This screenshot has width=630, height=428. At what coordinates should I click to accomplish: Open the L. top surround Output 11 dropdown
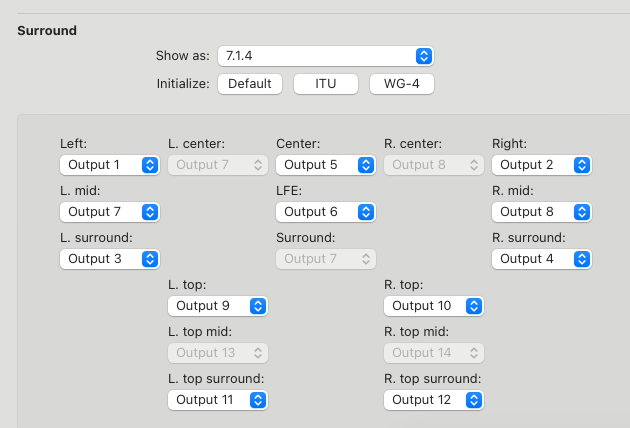[218, 400]
